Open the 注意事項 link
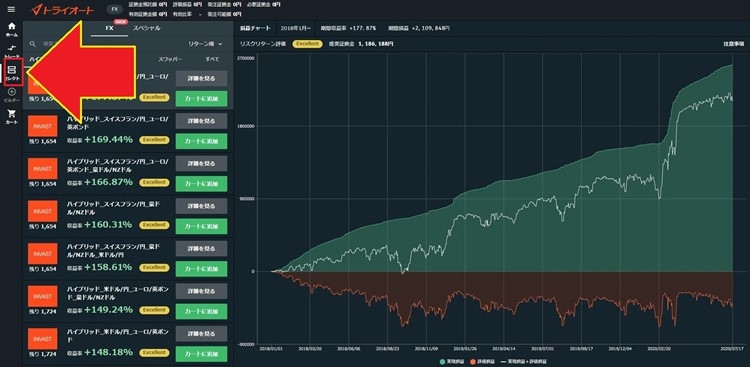The width and height of the screenshot is (750, 367). tap(733, 44)
